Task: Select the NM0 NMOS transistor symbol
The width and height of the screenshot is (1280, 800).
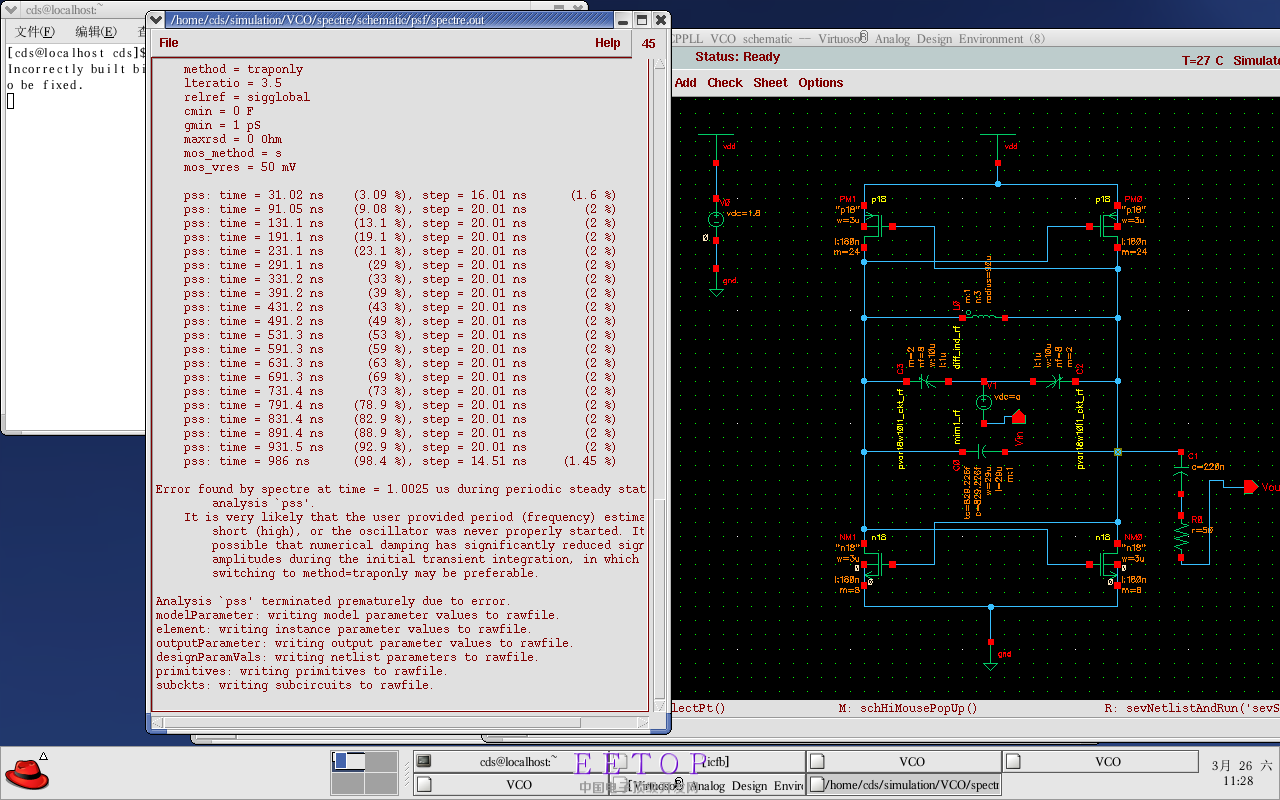Action: (x=1108, y=566)
